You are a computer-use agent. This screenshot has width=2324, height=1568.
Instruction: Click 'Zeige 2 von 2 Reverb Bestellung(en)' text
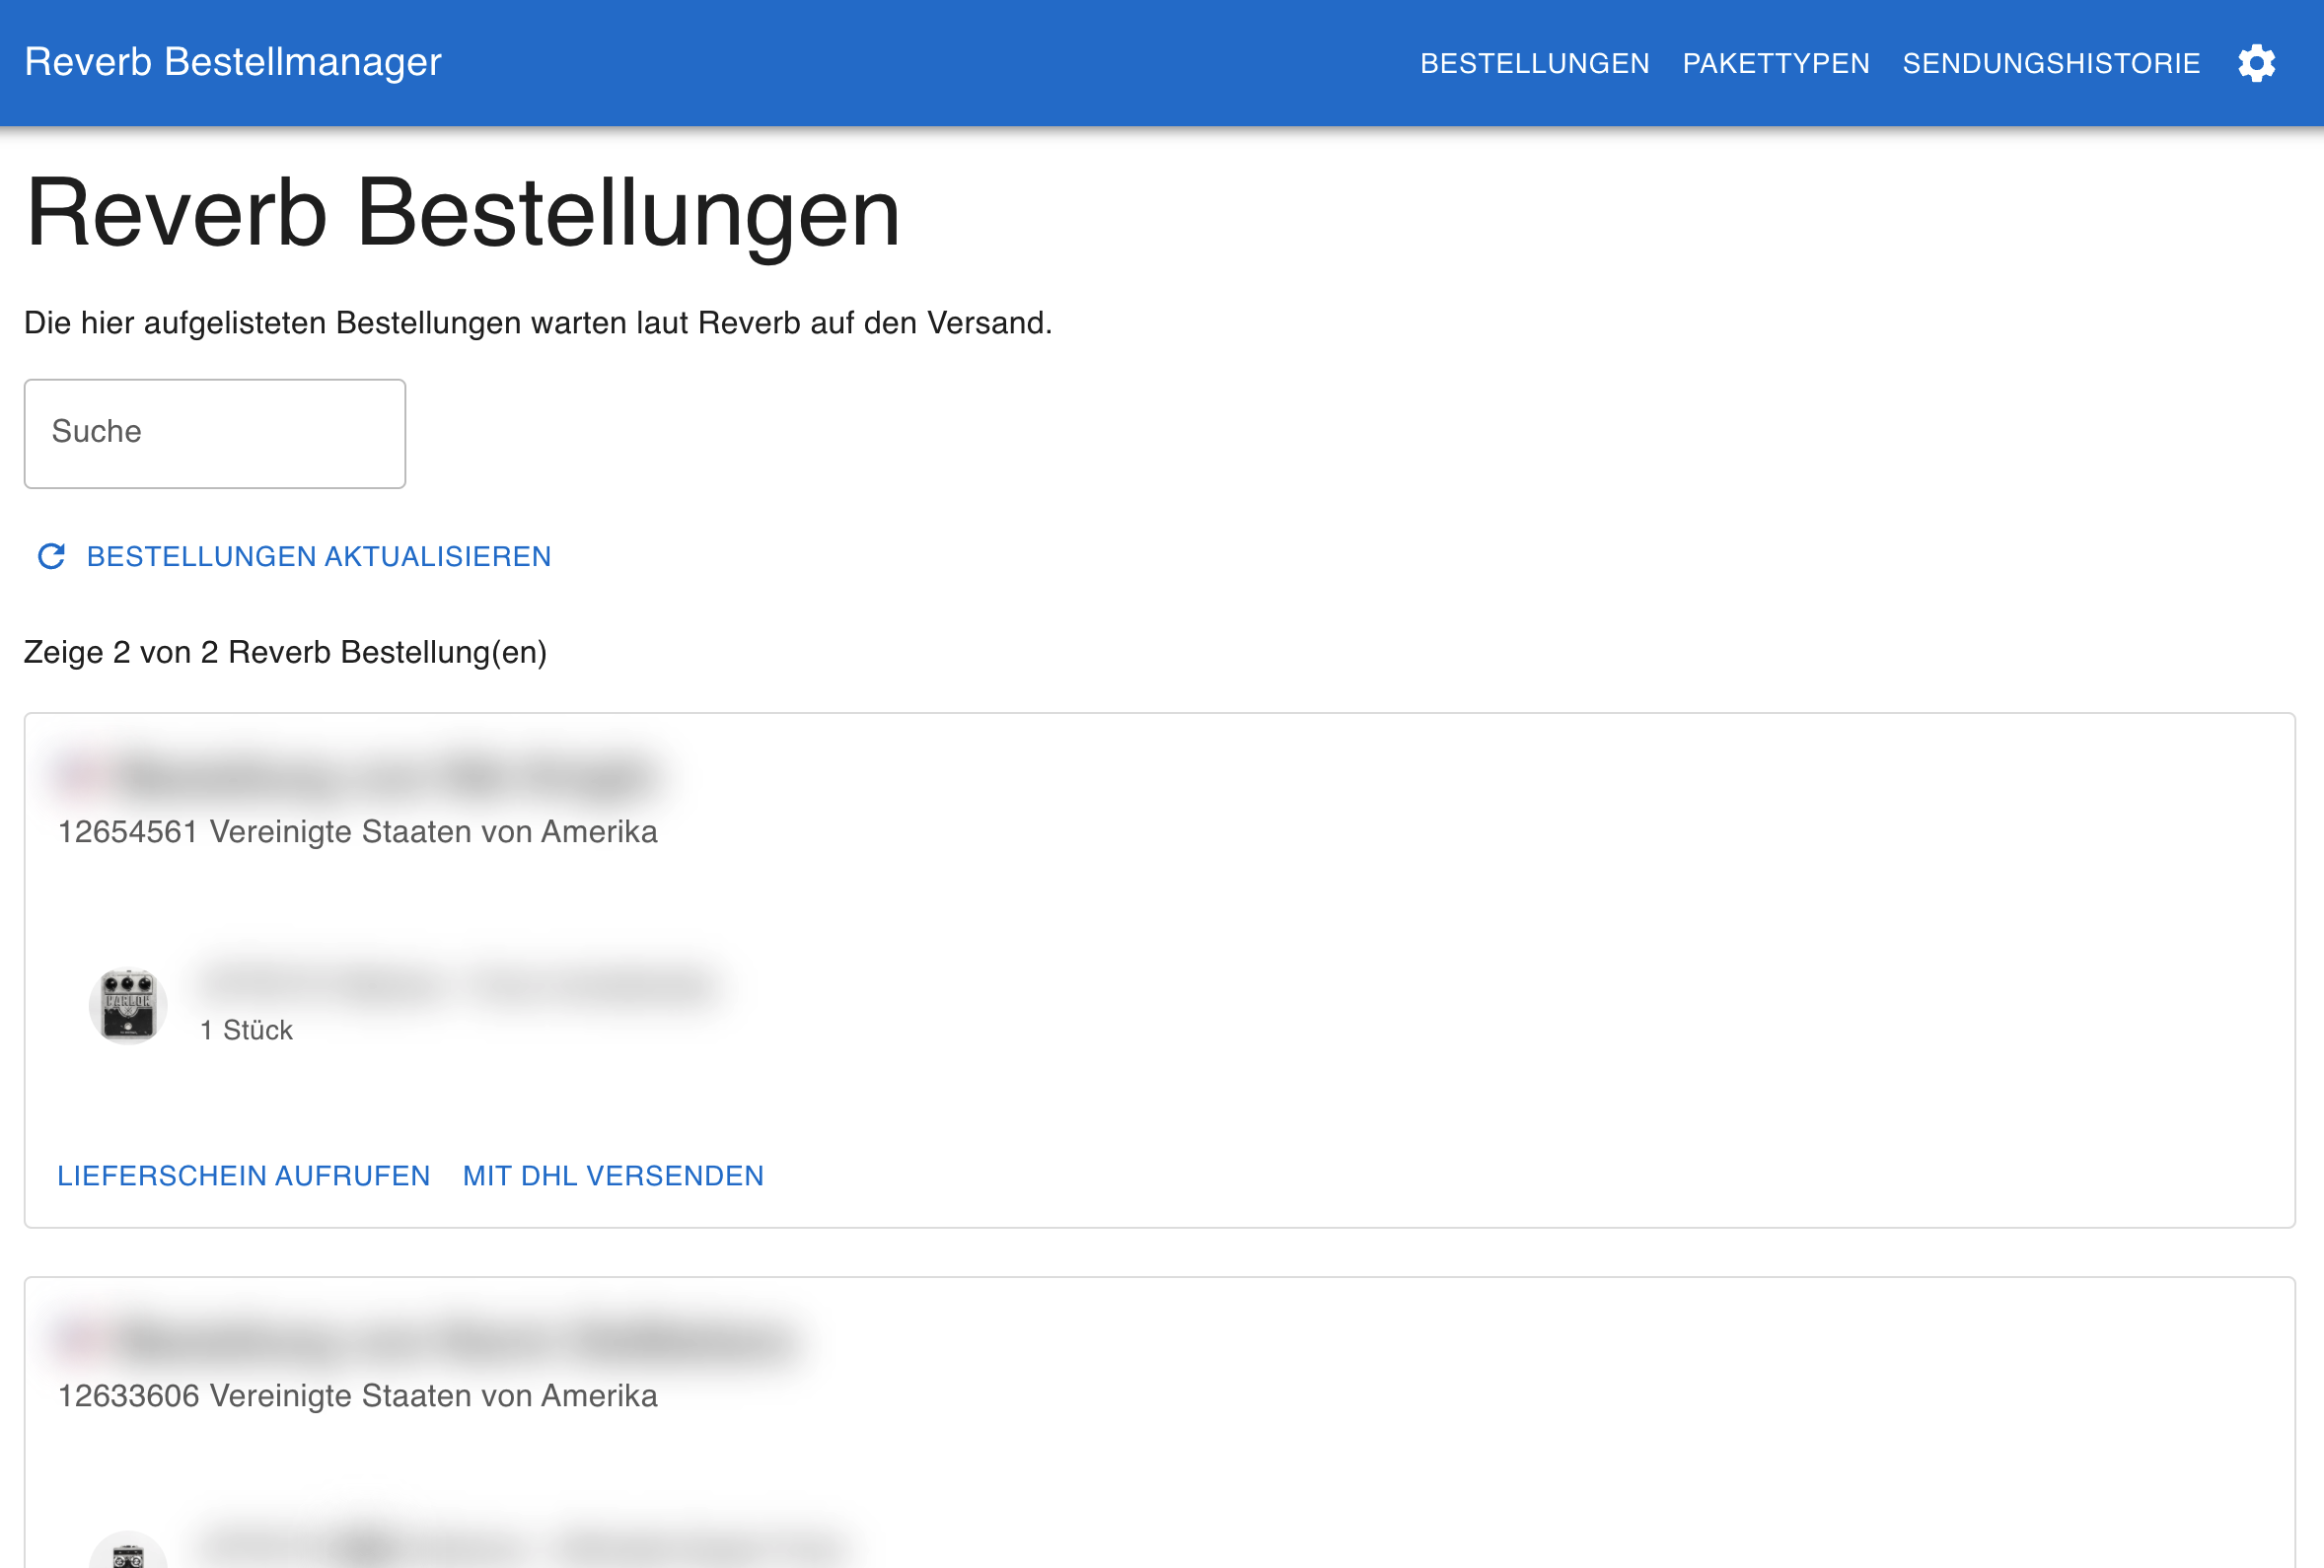285,652
